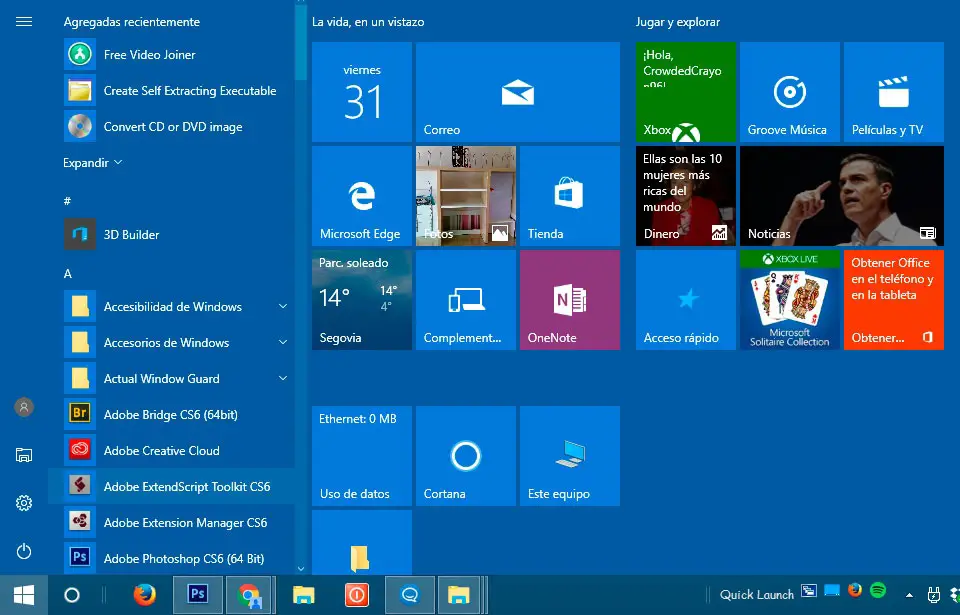The height and width of the screenshot is (615, 960).
Task: Open the Correo mail tile
Action: coord(517,92)
